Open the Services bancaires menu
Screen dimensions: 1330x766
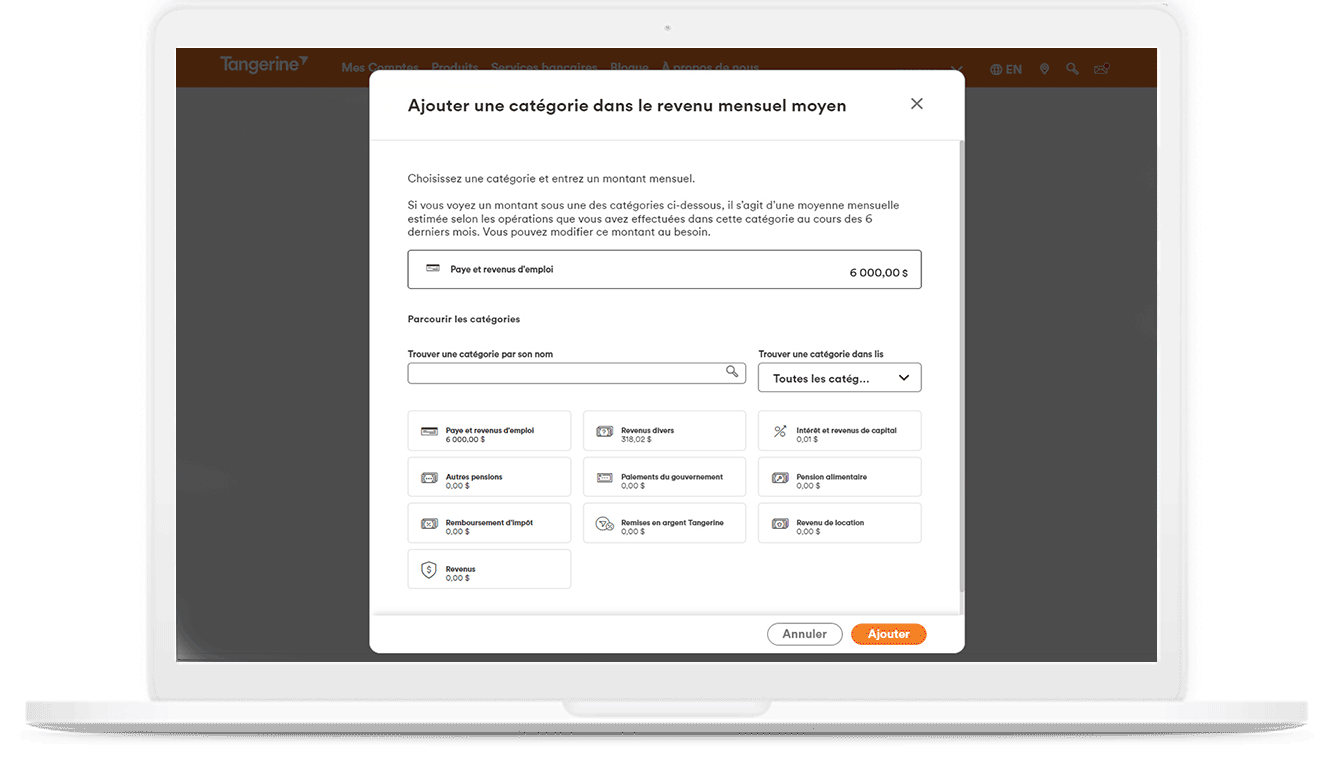point(544,68)
